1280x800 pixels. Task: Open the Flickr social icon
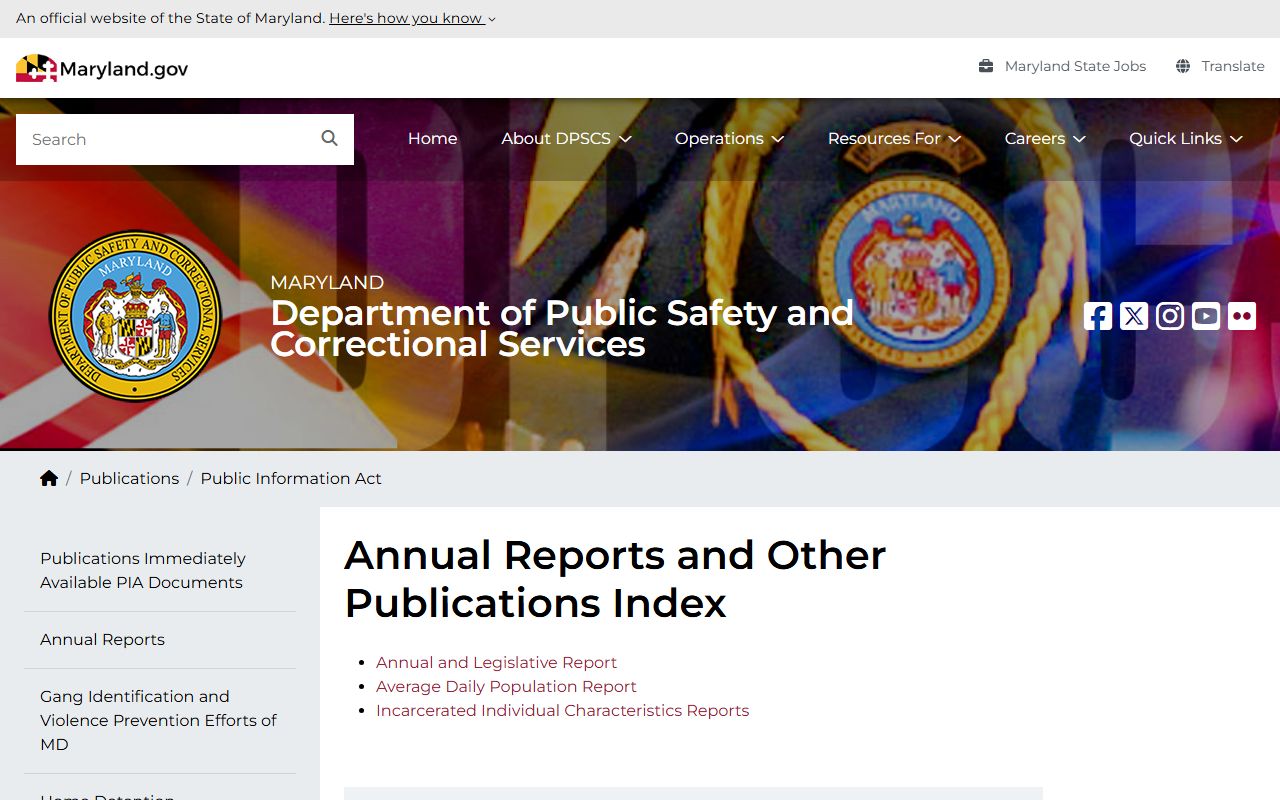1242,316
